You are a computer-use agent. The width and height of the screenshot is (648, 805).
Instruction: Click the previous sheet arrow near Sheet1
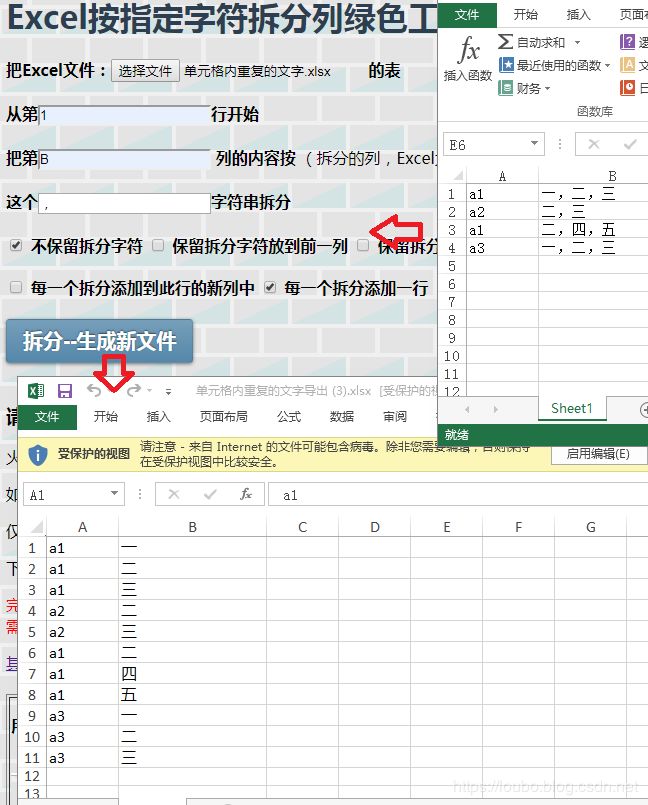click(467, 409)
